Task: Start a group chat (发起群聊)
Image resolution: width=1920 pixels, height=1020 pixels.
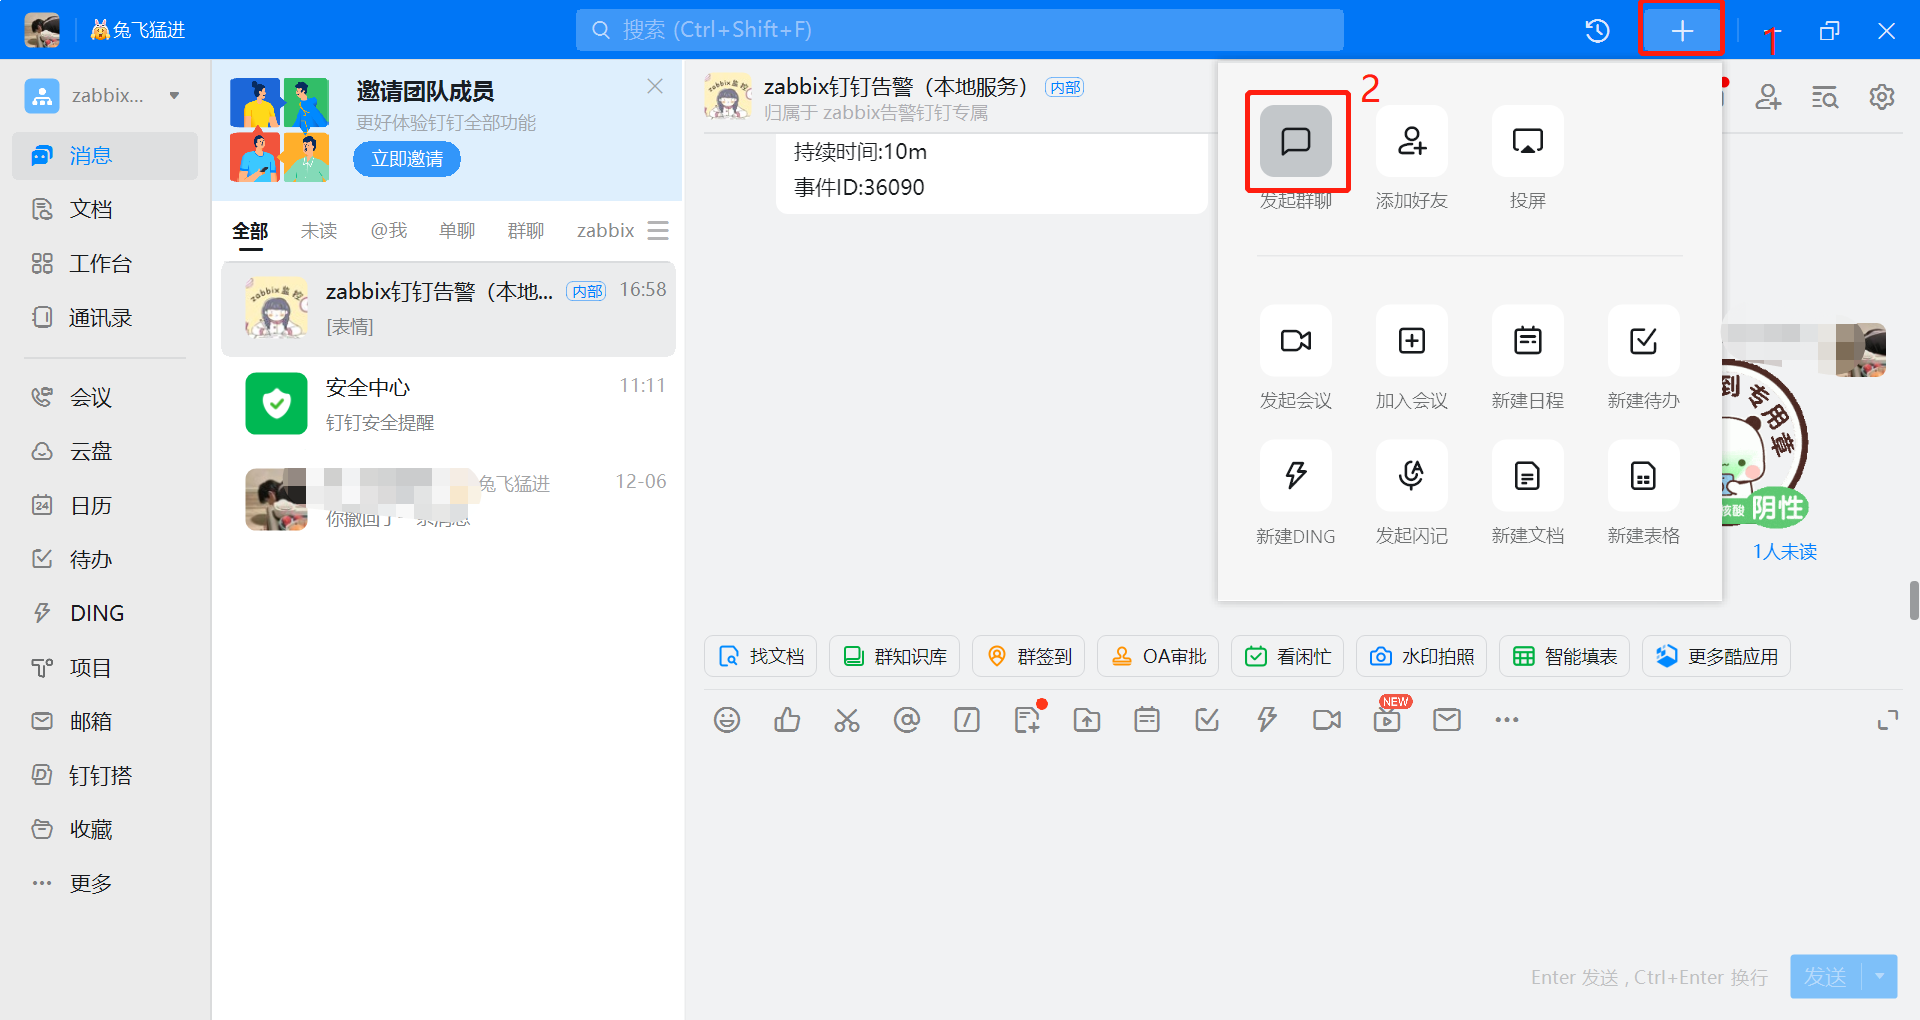Action: [1296, 141]
